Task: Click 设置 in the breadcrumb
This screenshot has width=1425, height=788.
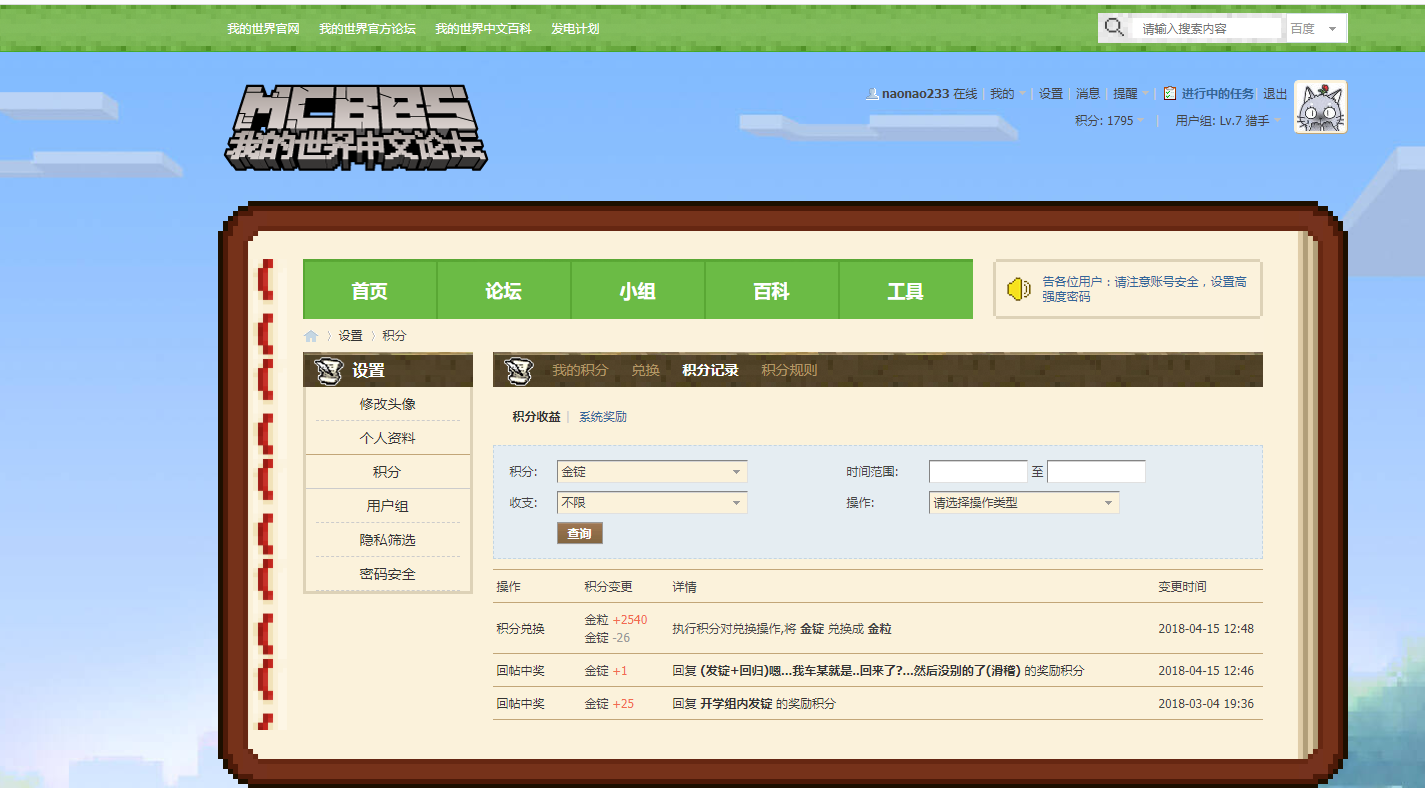Action: click(x=350, y=336)
